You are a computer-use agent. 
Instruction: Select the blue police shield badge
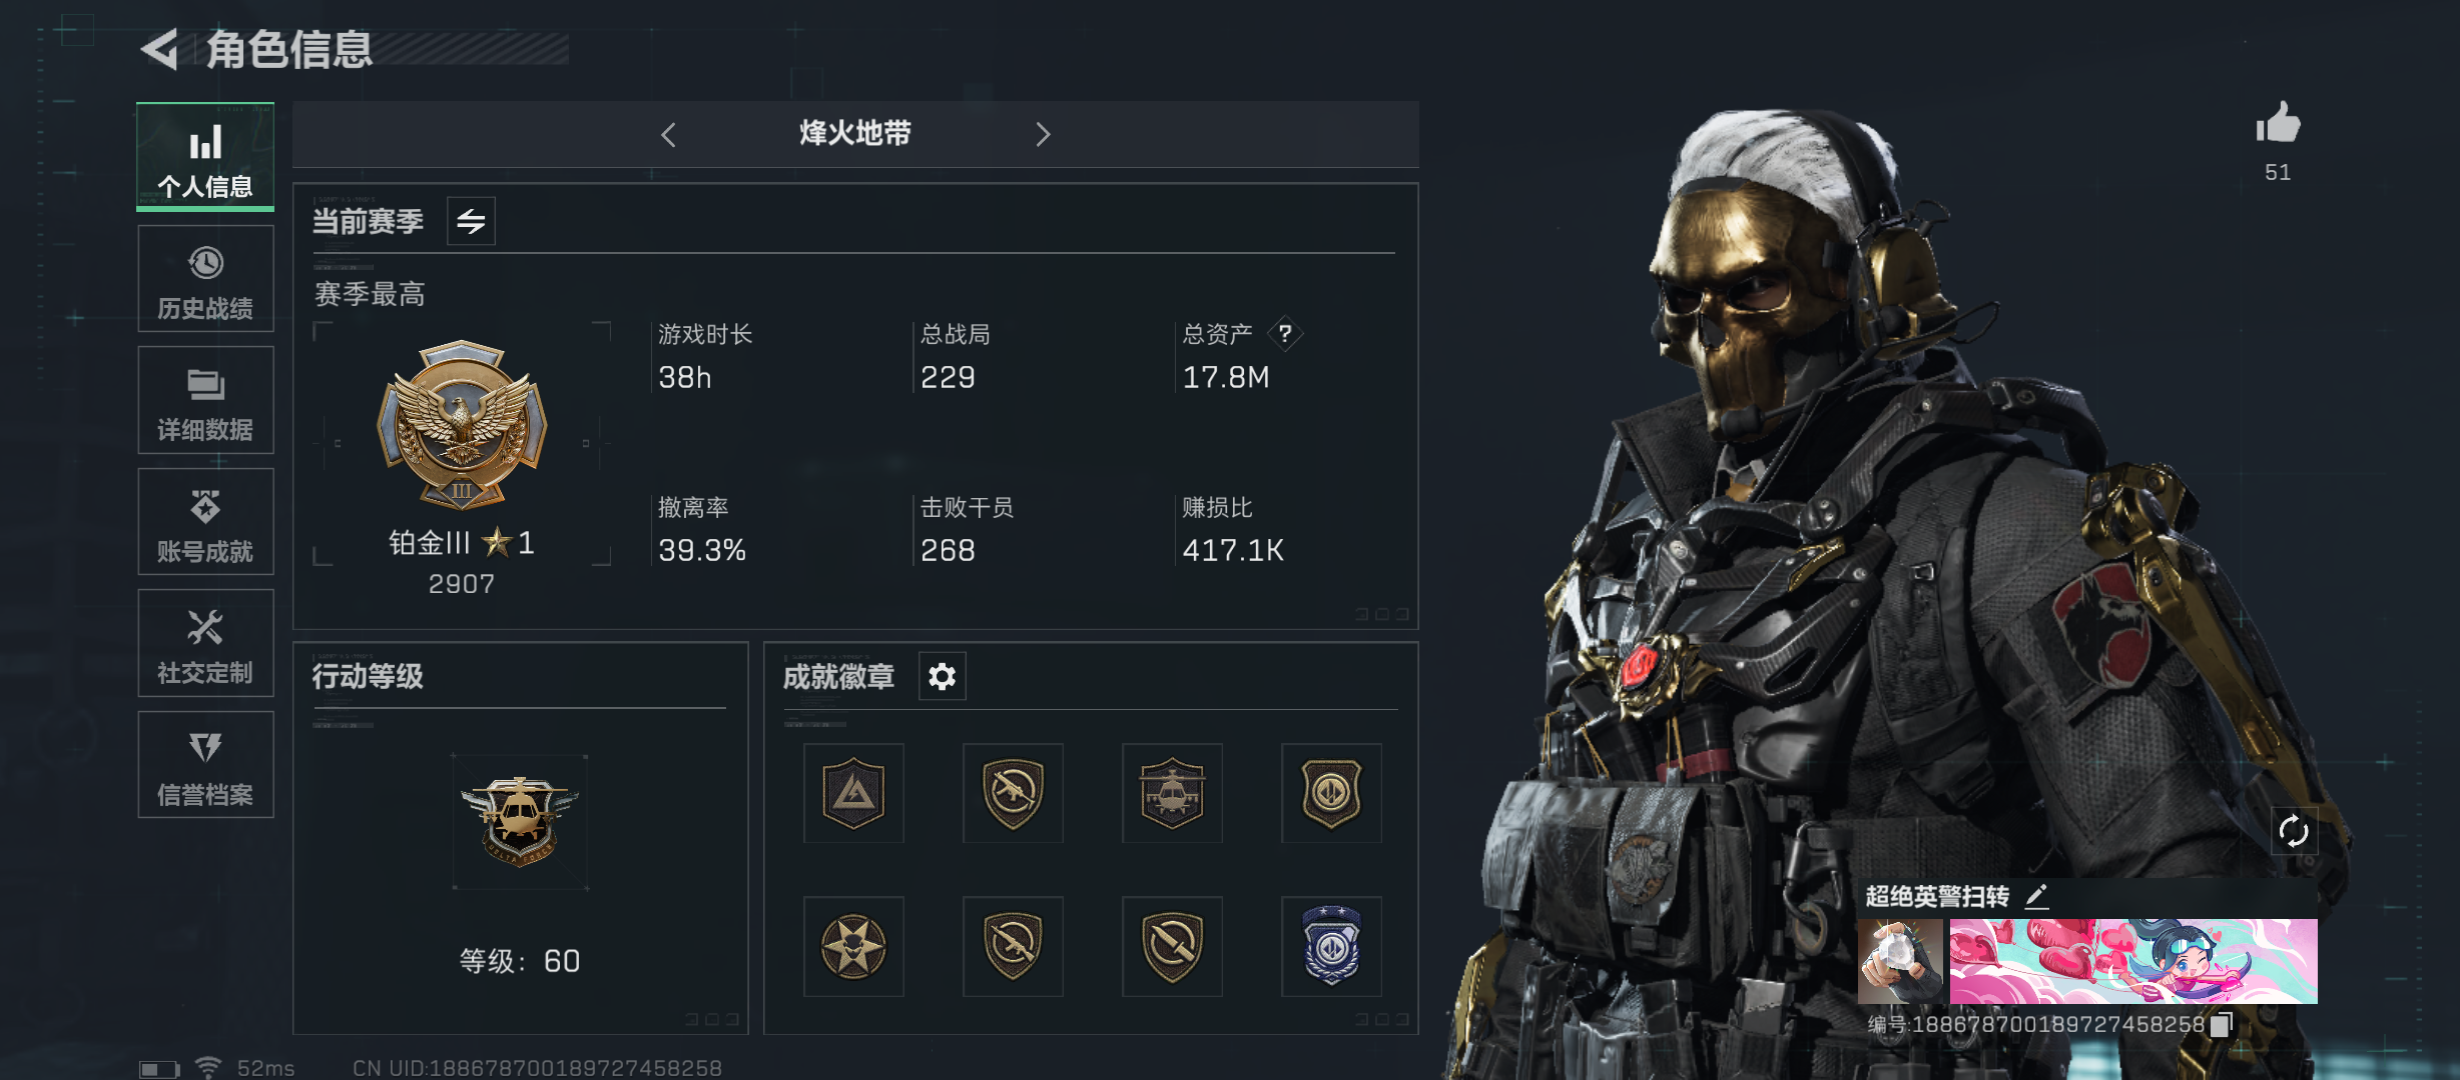click(1332, 946)
